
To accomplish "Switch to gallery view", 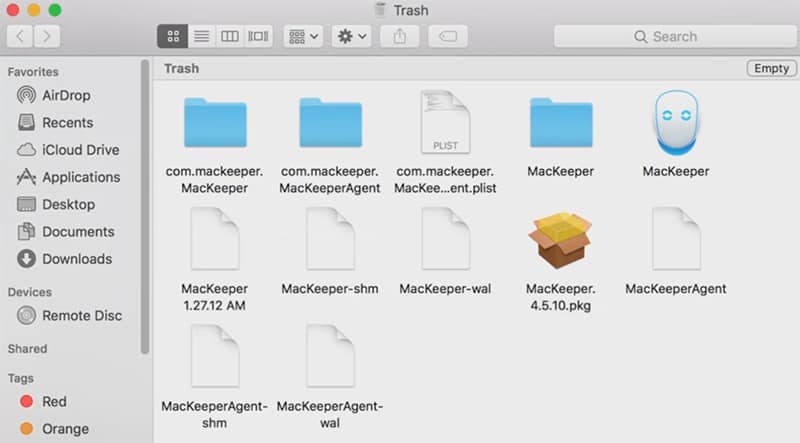I will 258,36.
